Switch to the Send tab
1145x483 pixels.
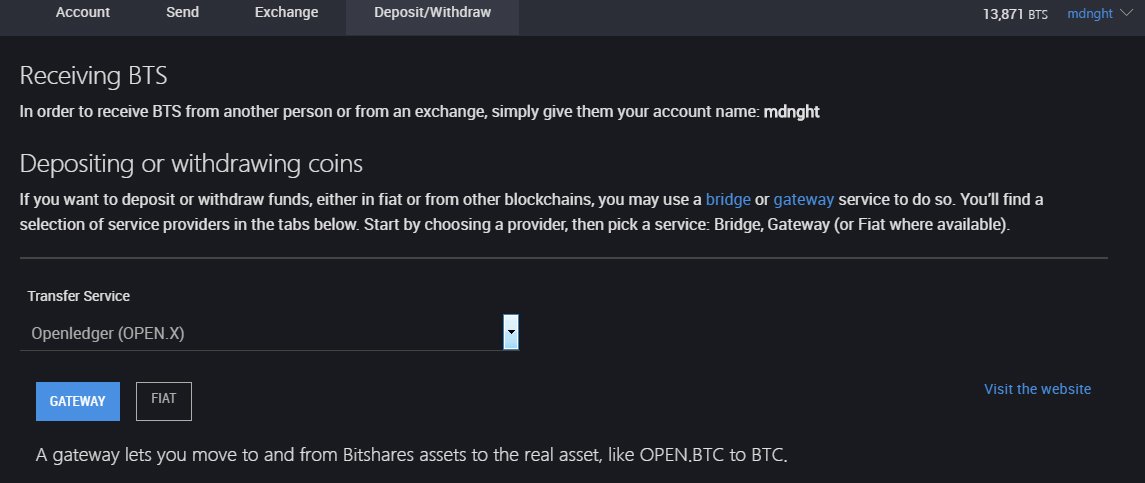click(183, 13)
